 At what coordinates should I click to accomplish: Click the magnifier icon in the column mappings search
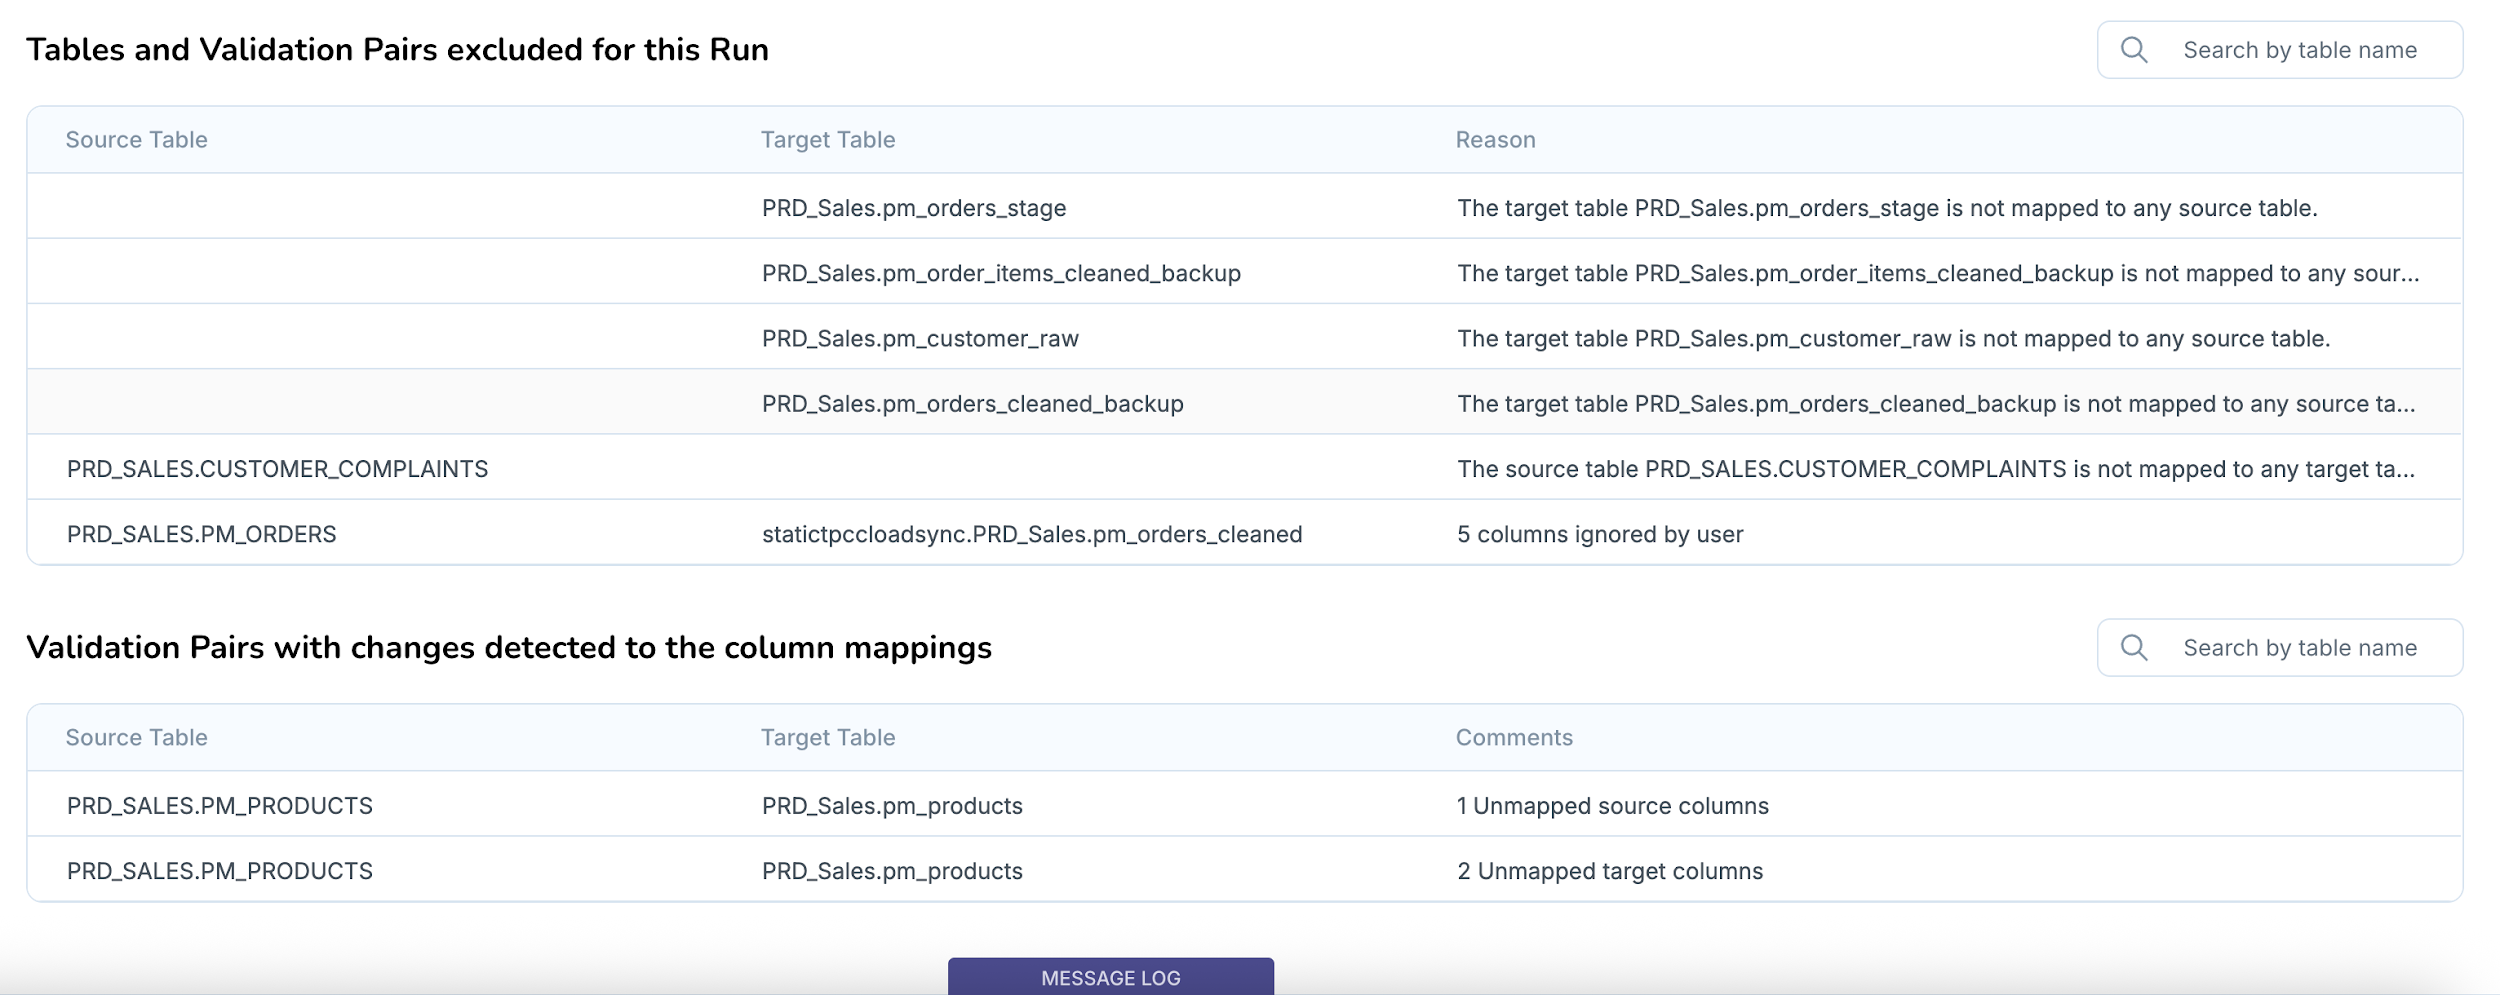tap(2133, 648)
